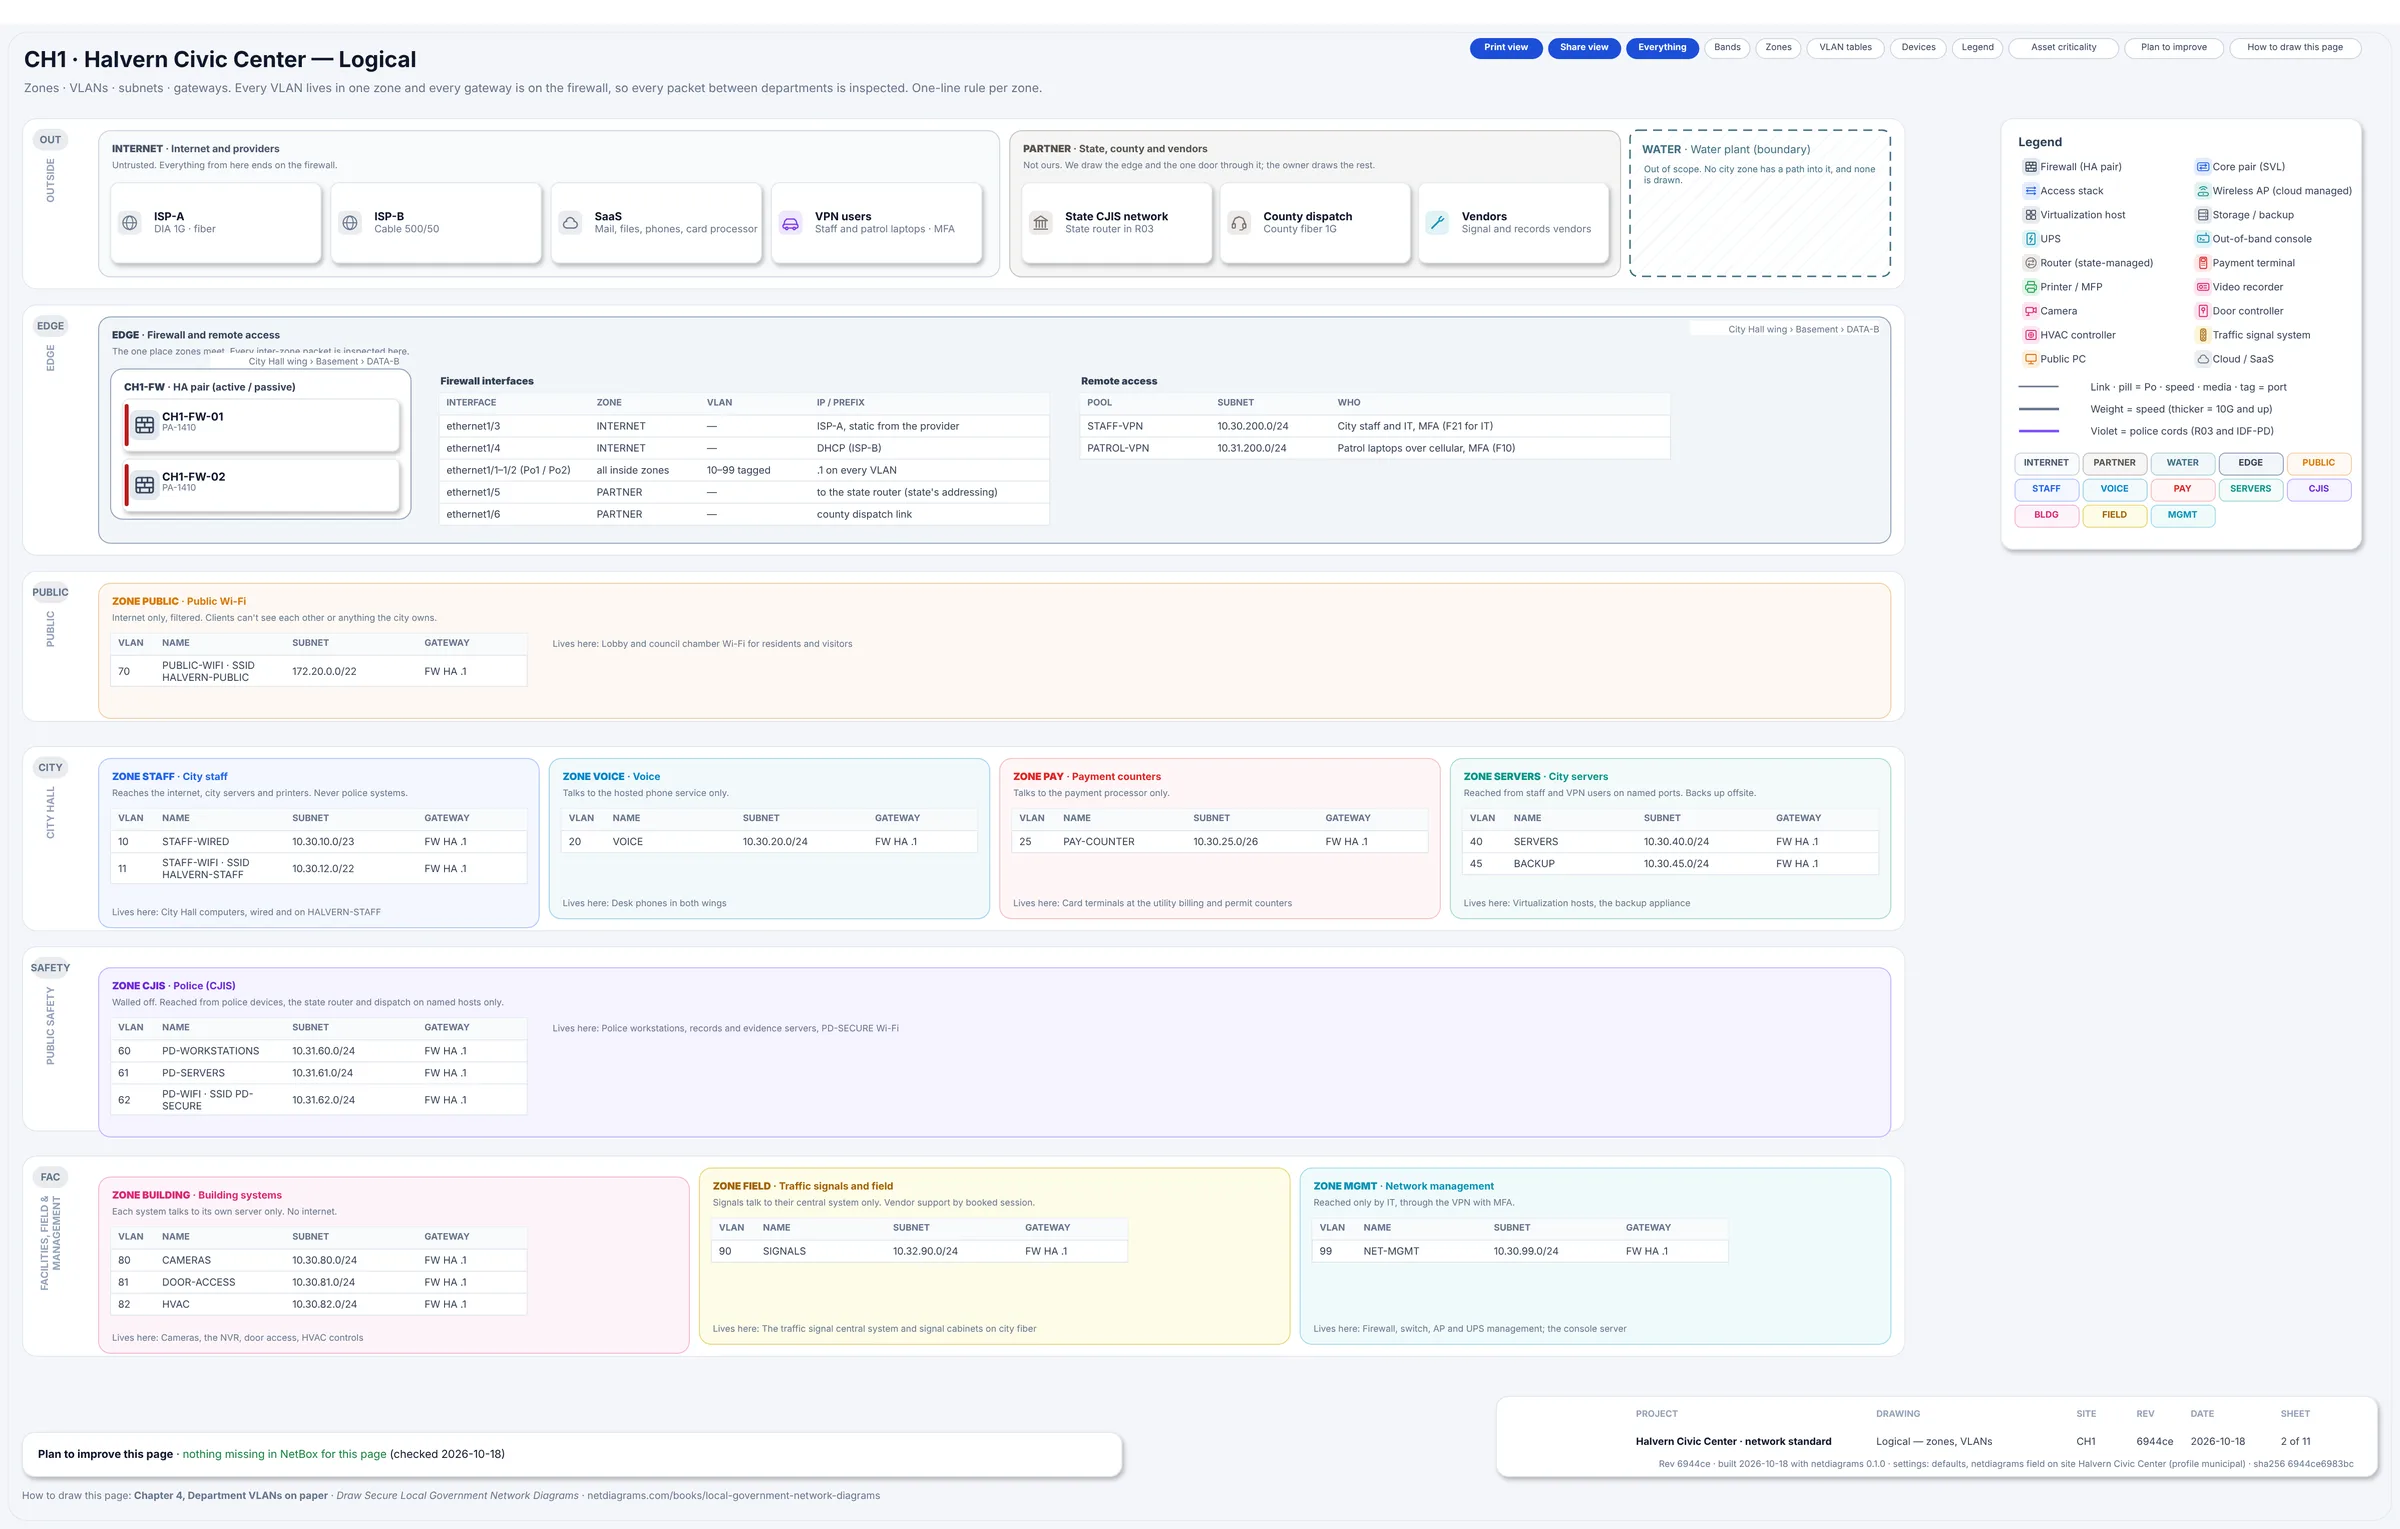Open the Devices view
Image resolution: width=2400 pixels, height=1529 pixels.
(x=1918, y=48)
